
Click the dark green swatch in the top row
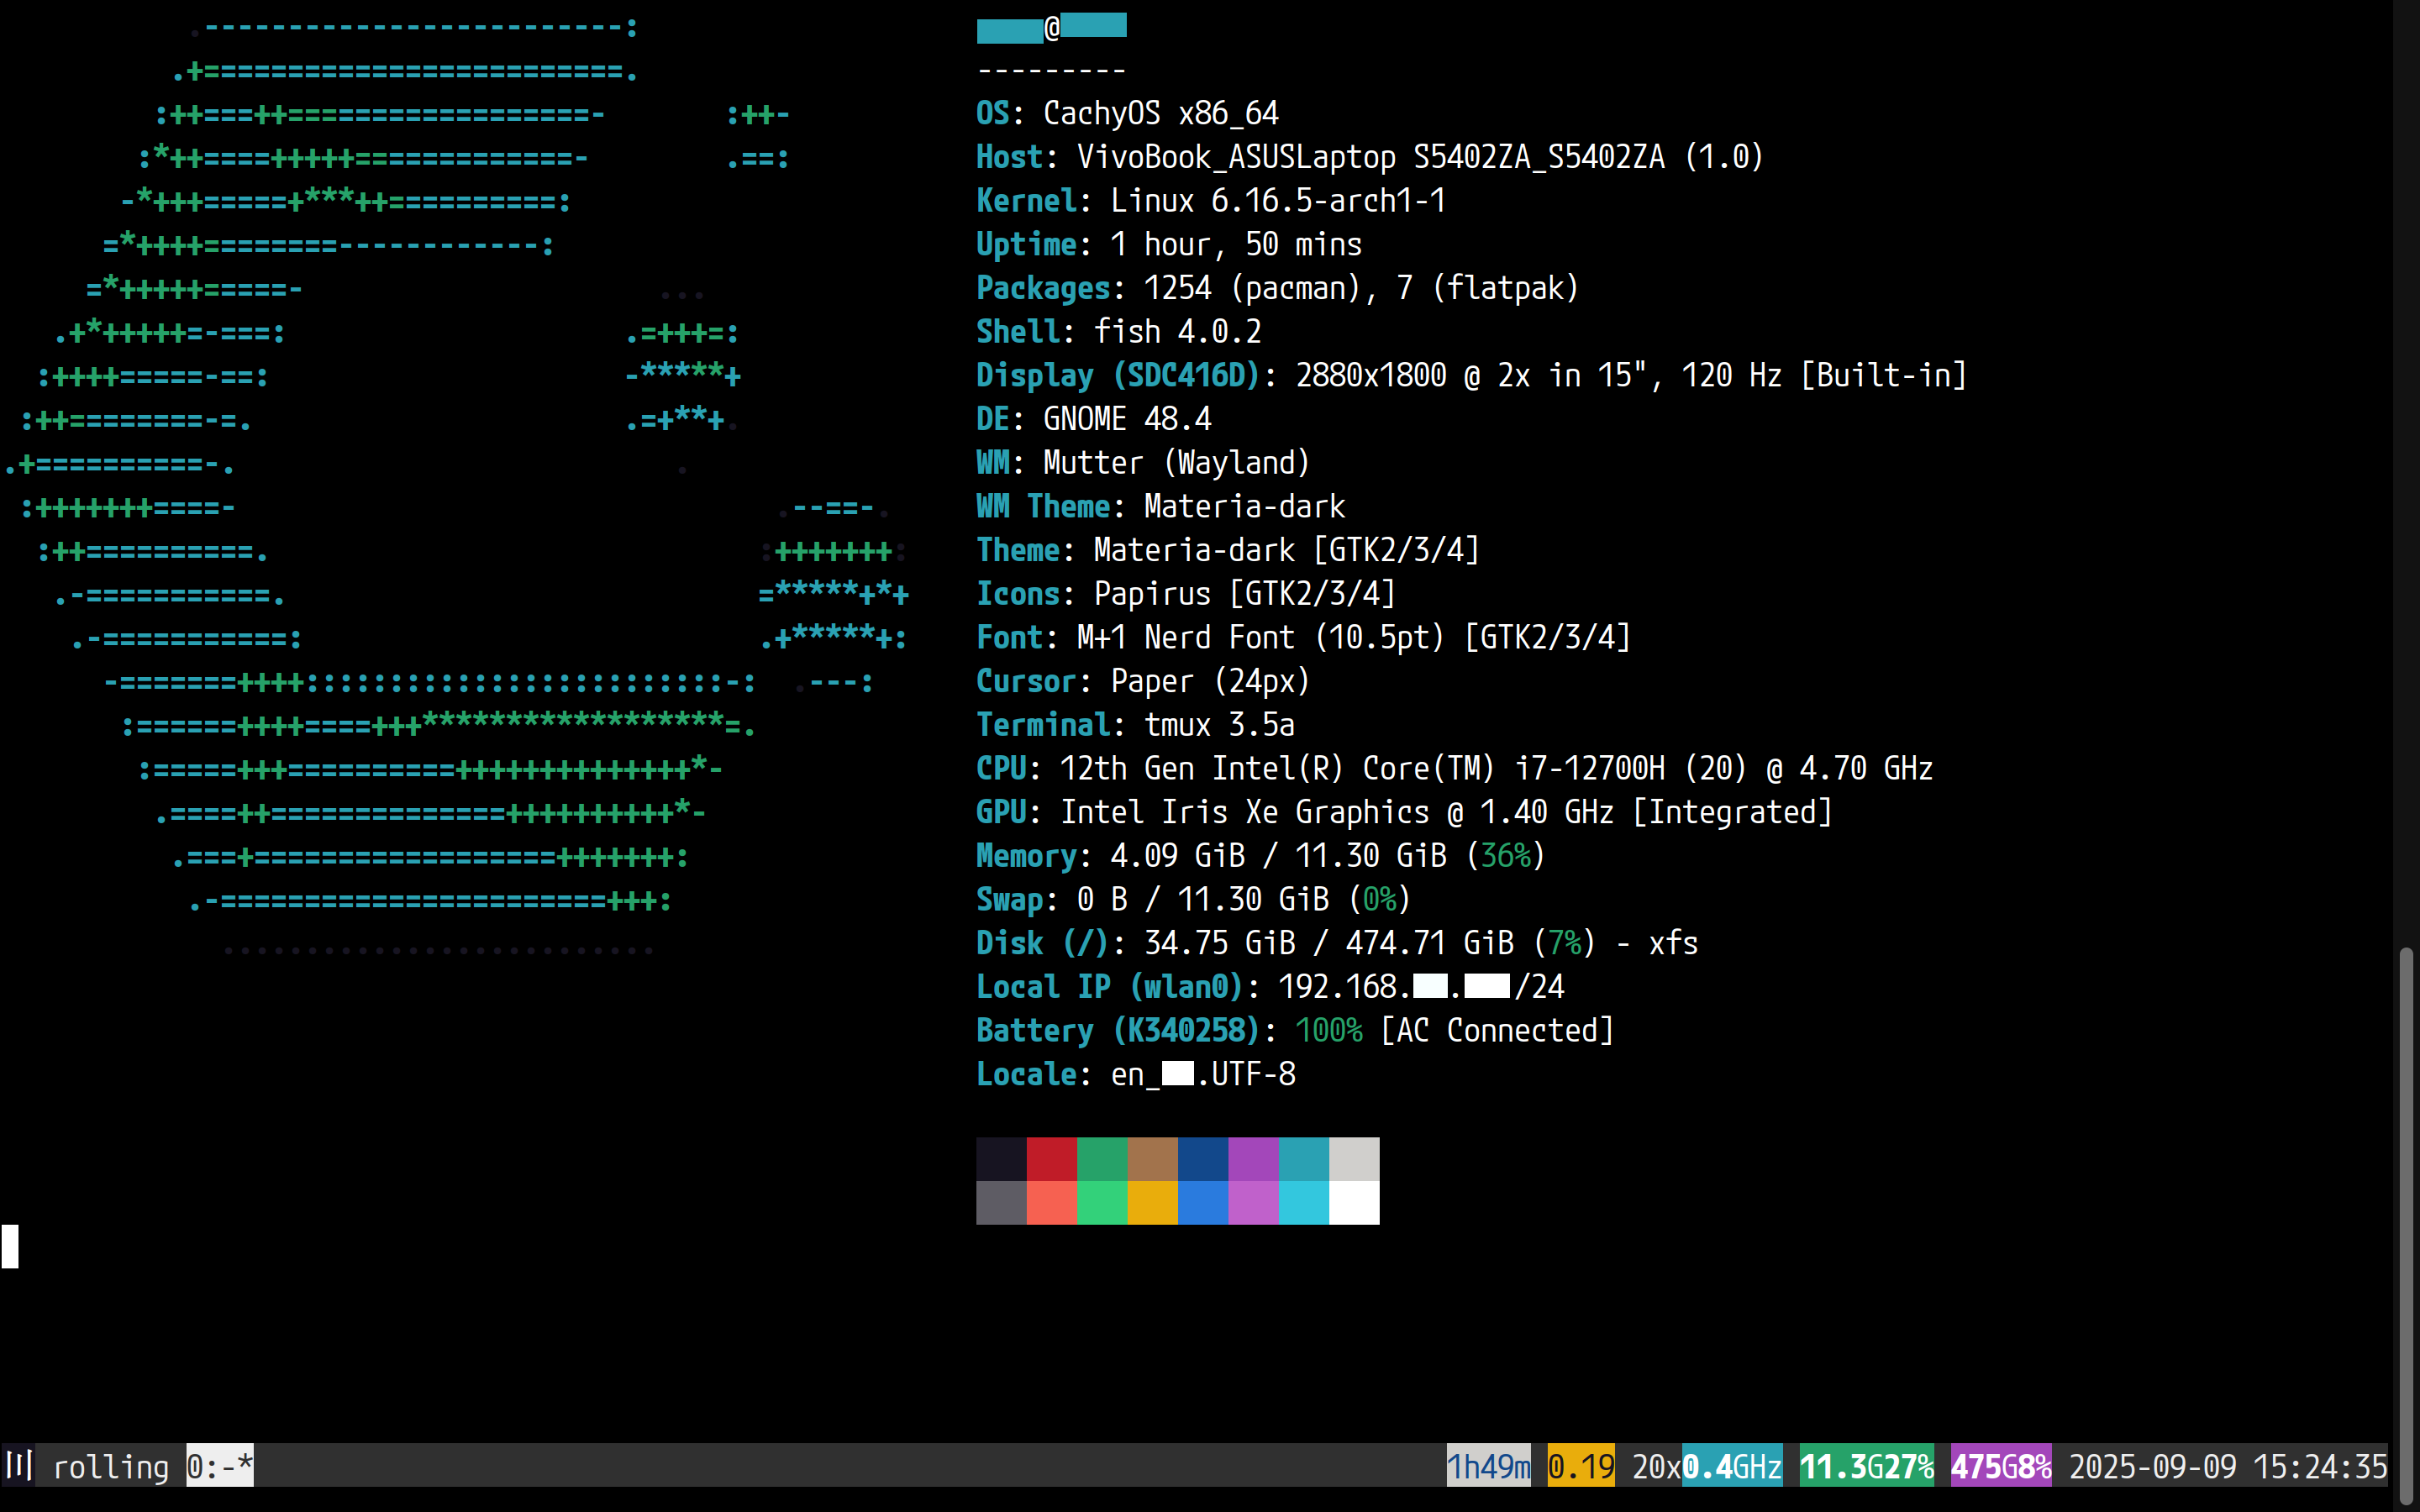click(1102, 1159)
